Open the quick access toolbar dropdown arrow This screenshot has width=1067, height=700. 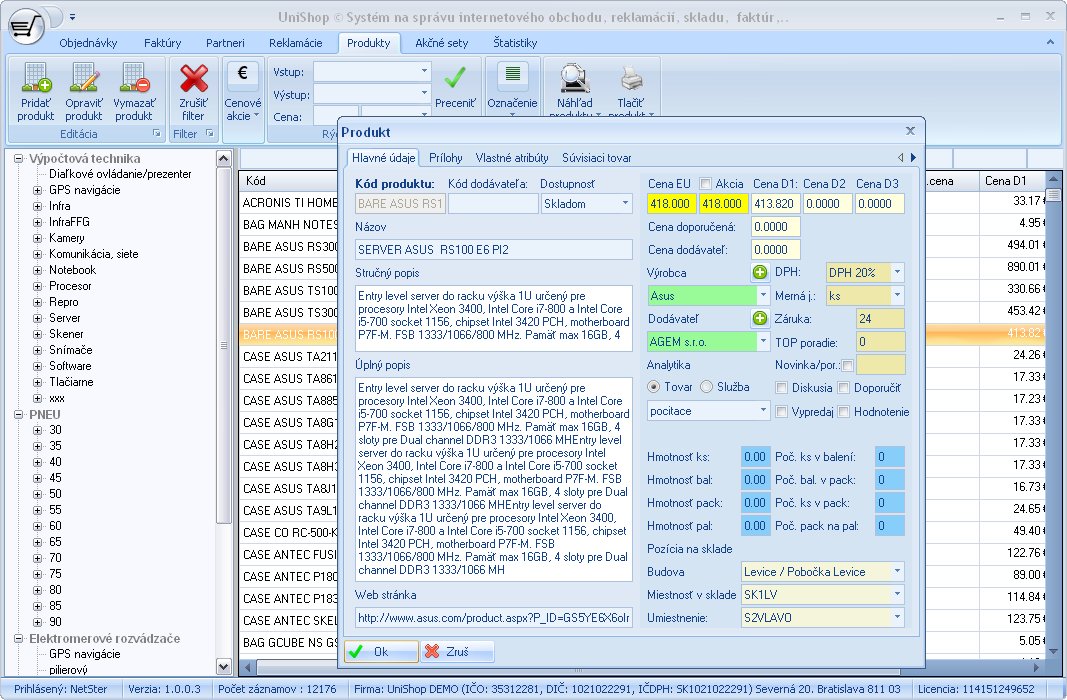pos(72,17)
